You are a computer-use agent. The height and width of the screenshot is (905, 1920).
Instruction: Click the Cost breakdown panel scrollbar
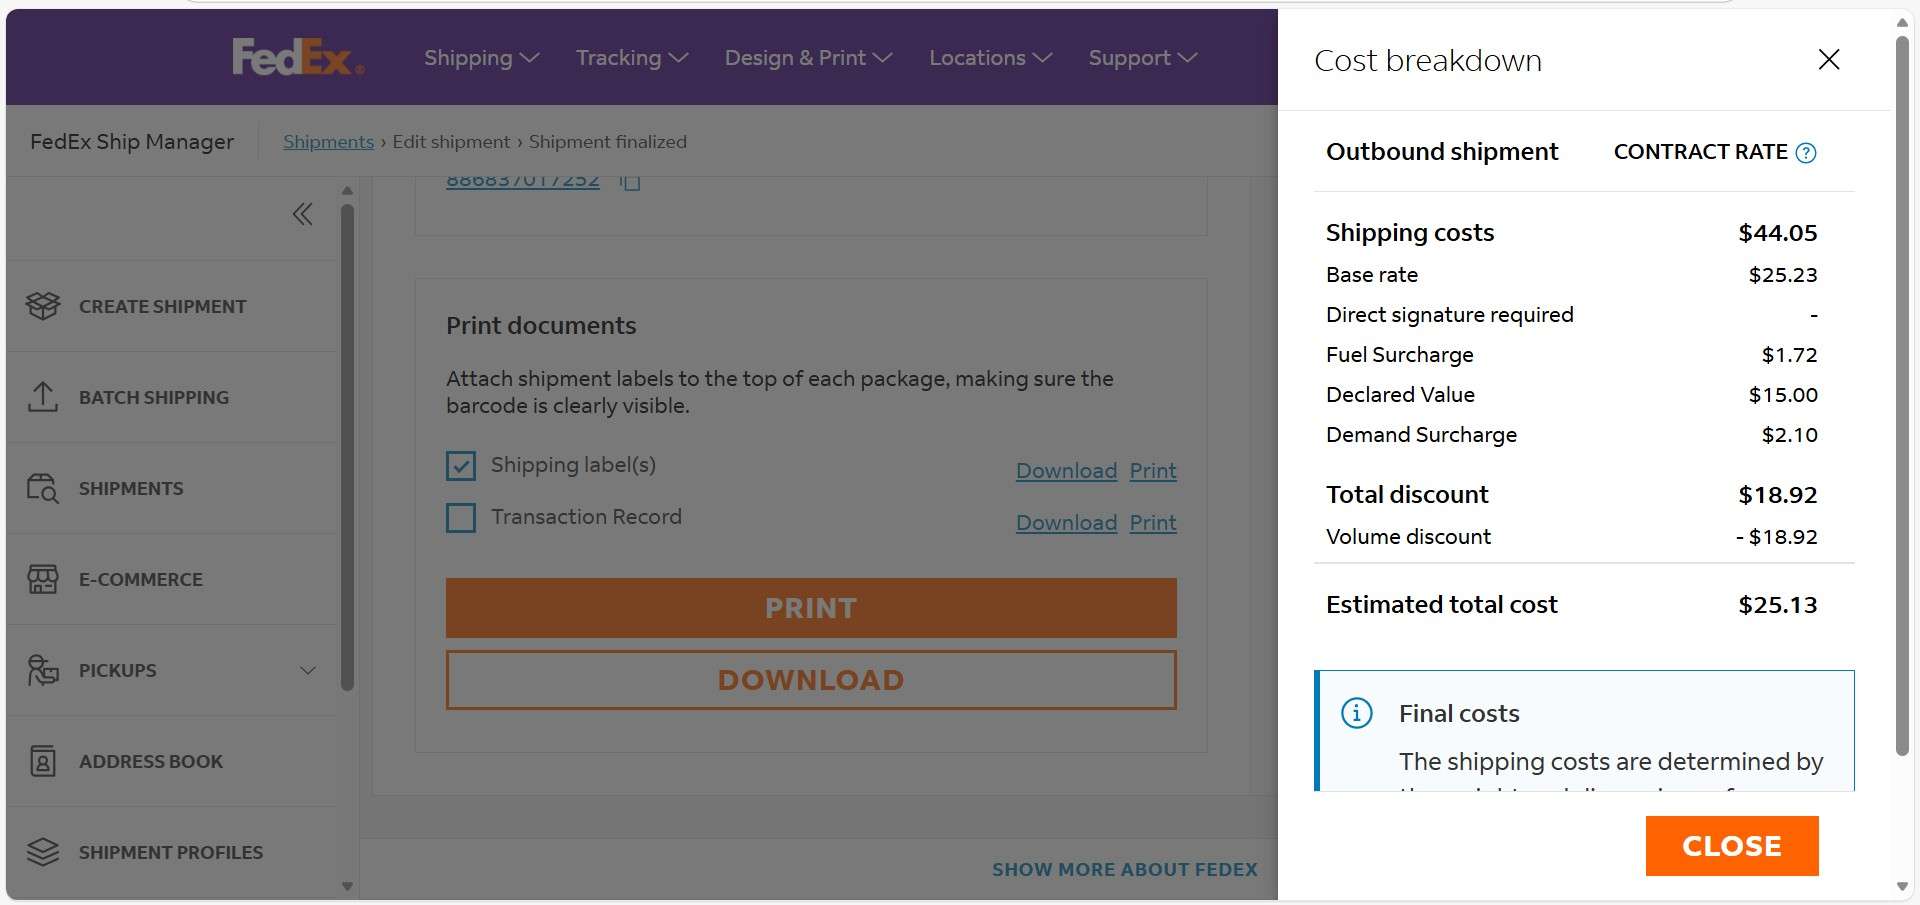click(1902, 400)
